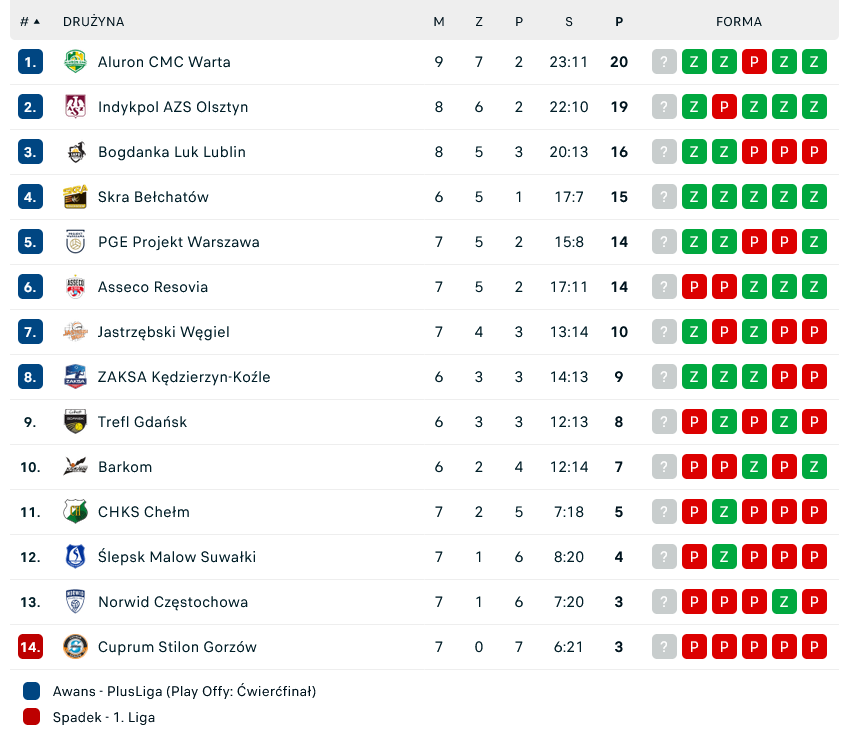Click the Cuprum Stilon Gorzów logo
846x741 pixels.
(75, 647)
